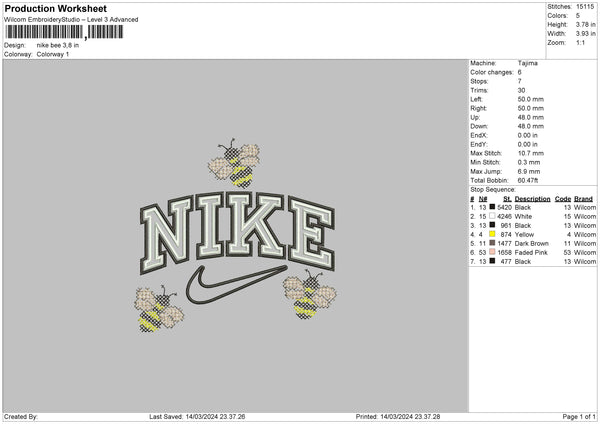Click the Colors value 5

pos(578,16)
